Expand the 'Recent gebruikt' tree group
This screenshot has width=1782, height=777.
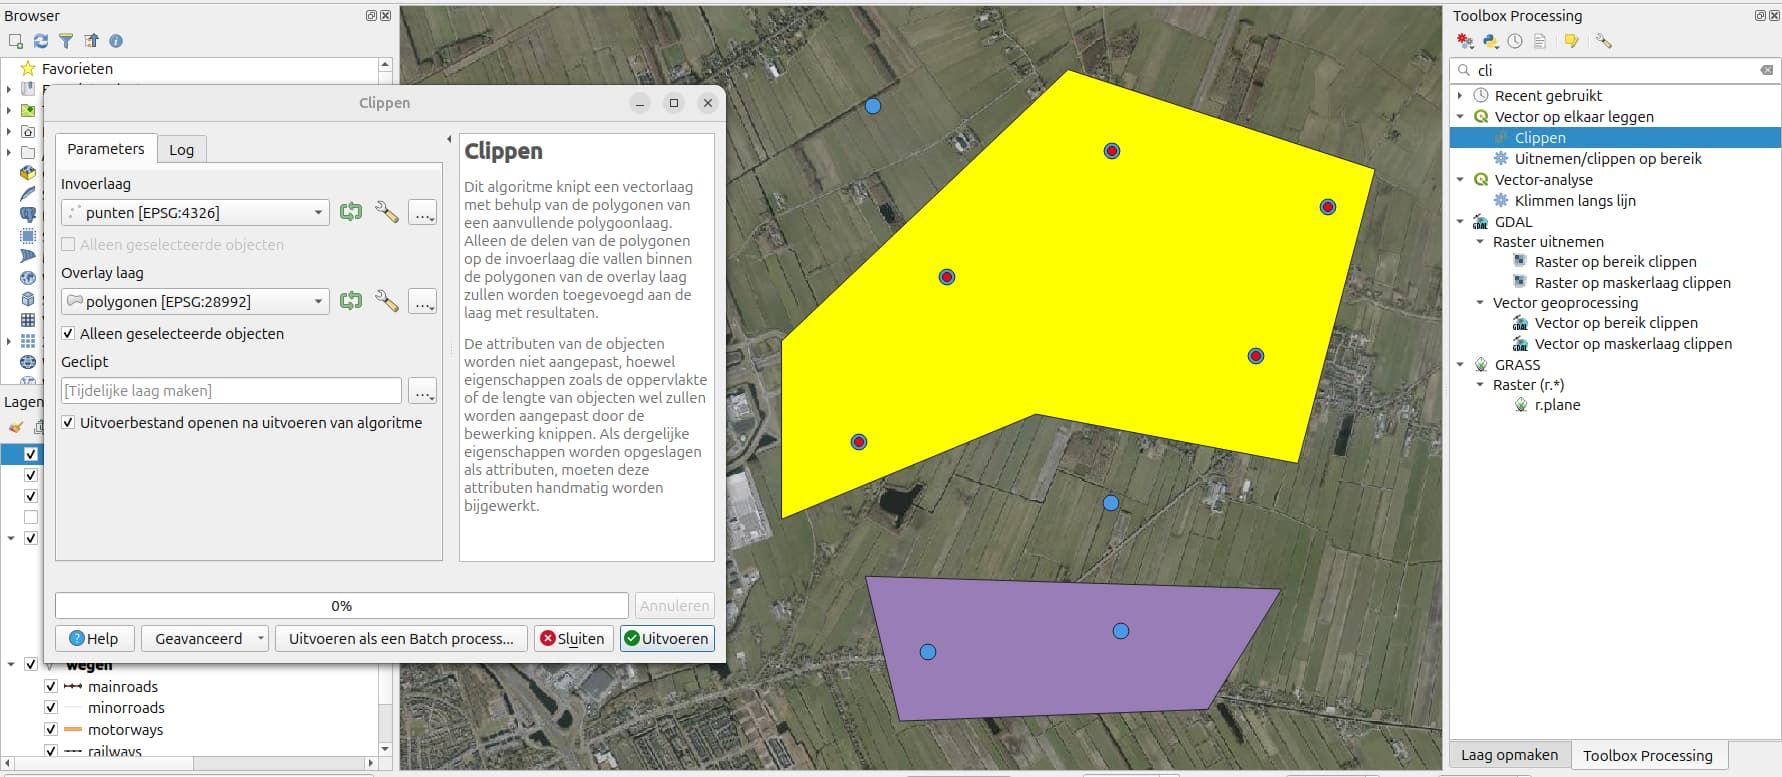1460,96
